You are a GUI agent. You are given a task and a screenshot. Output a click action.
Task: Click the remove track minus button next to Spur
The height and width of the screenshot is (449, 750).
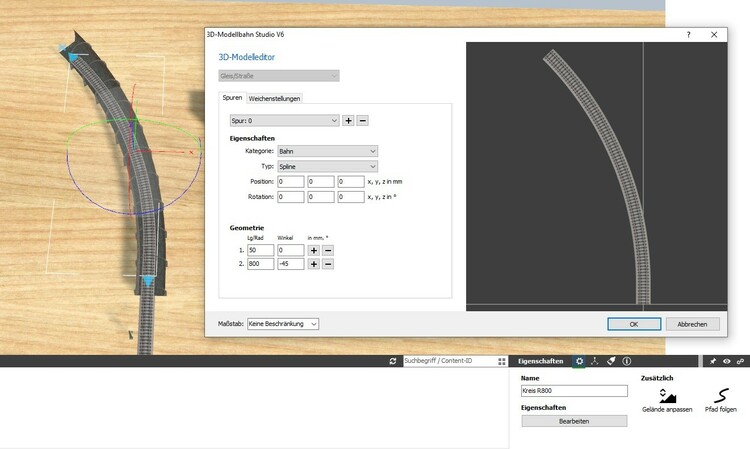pyautogui.click(x=362, y=120)
